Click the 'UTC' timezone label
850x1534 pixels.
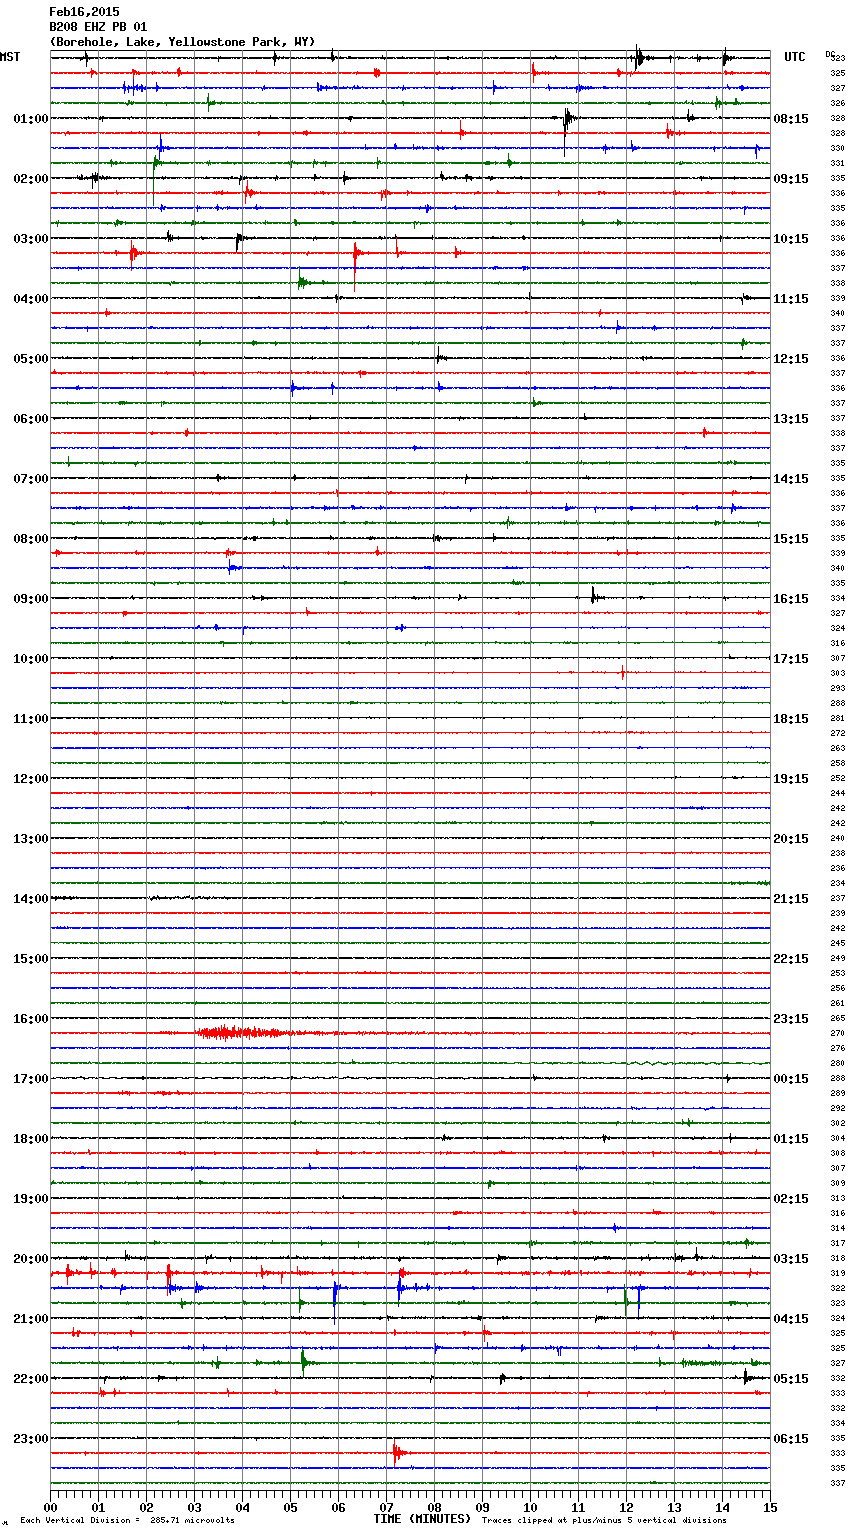795,57
